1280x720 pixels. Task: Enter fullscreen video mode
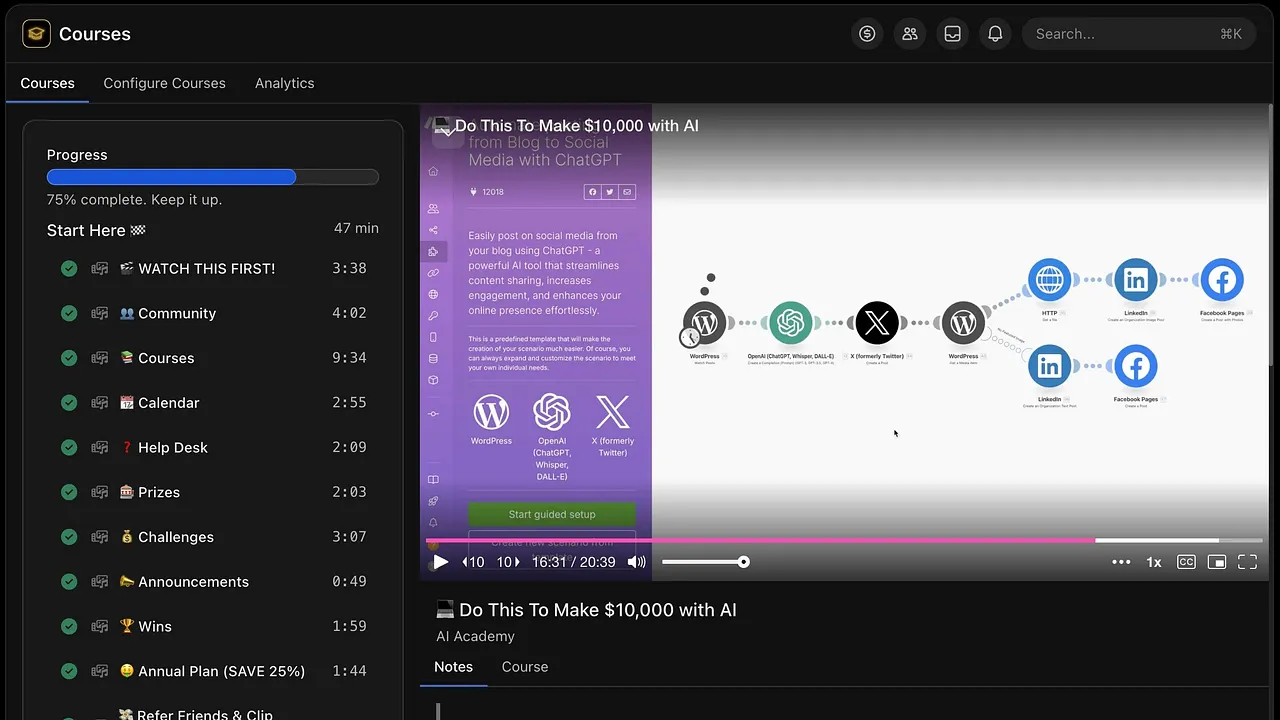[x=1247, y=562]
